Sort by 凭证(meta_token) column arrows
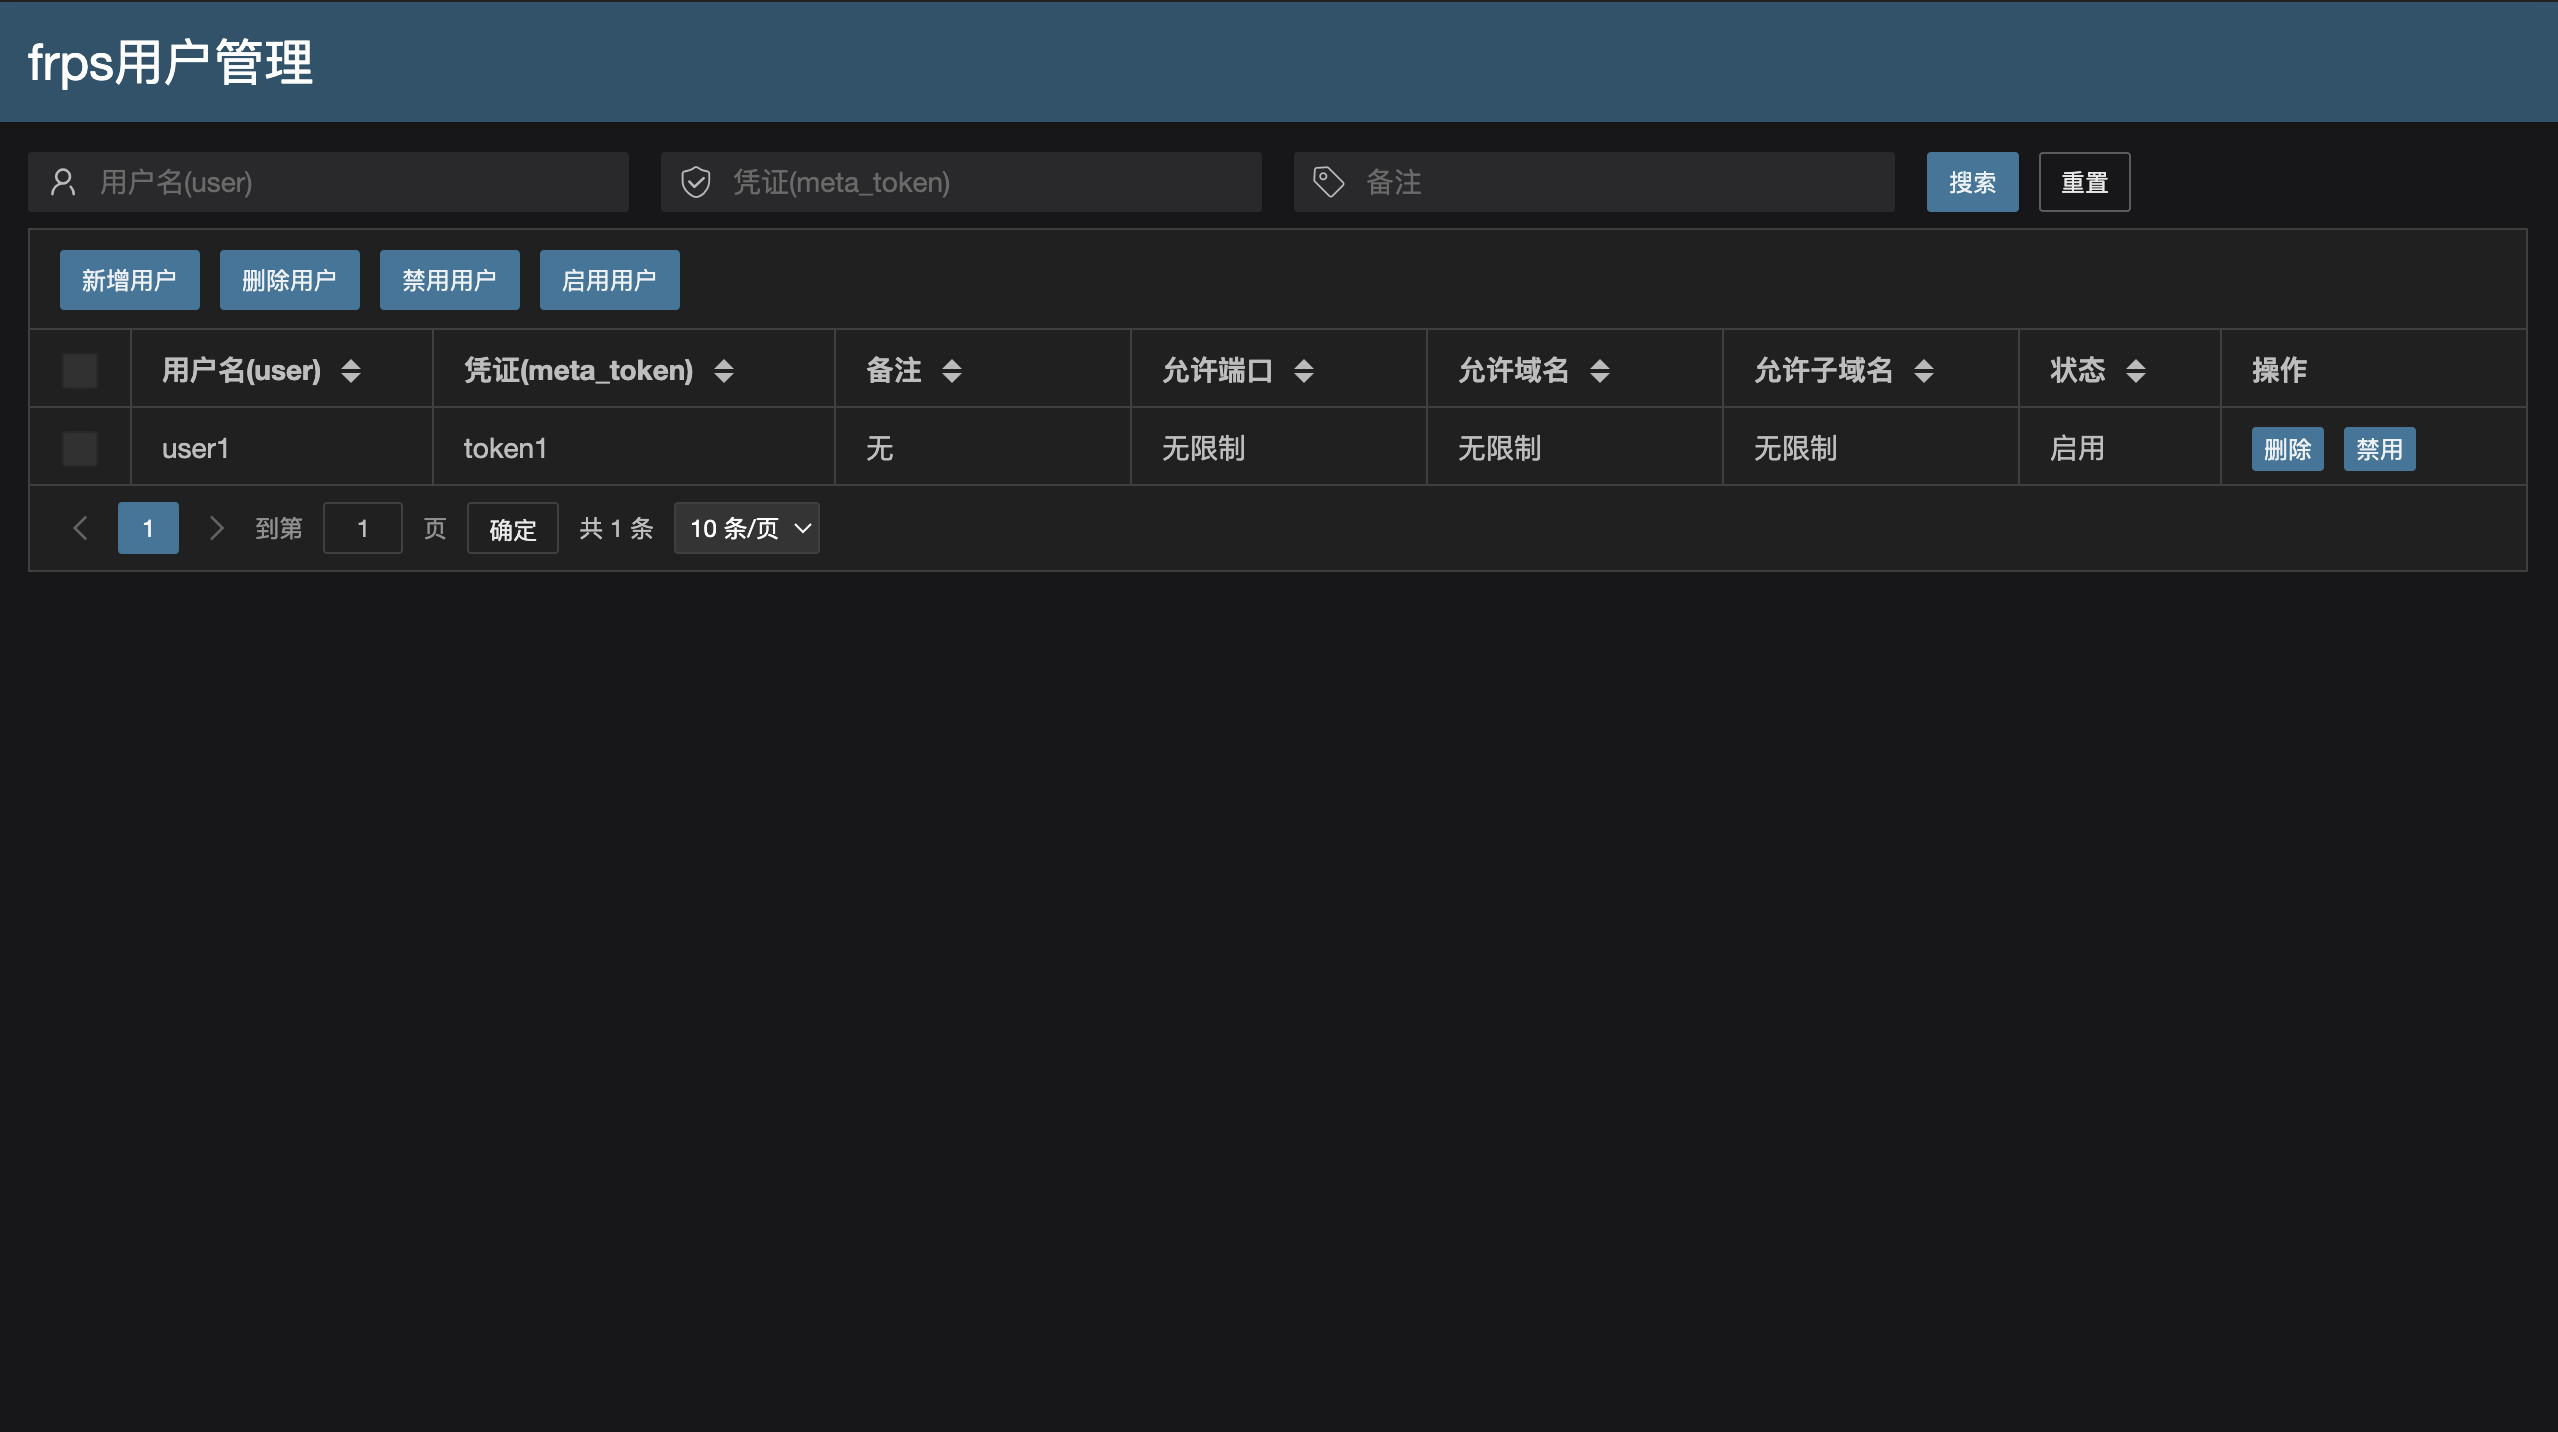This screenshot has height=1432, width=2558. (x=724, y=371)
